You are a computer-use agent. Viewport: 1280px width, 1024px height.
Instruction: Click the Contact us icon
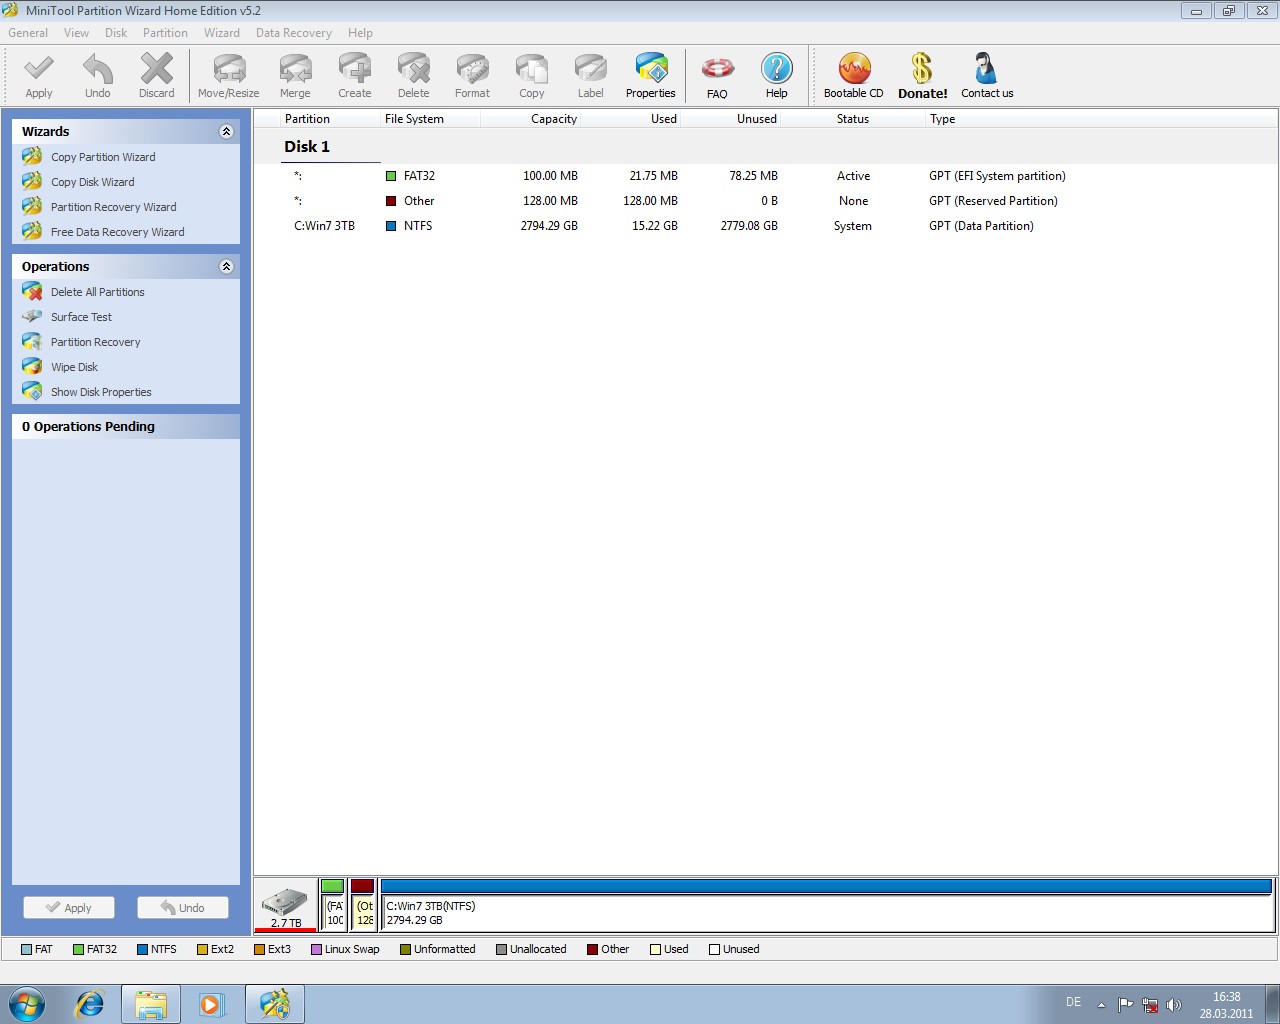click(987, 69)
